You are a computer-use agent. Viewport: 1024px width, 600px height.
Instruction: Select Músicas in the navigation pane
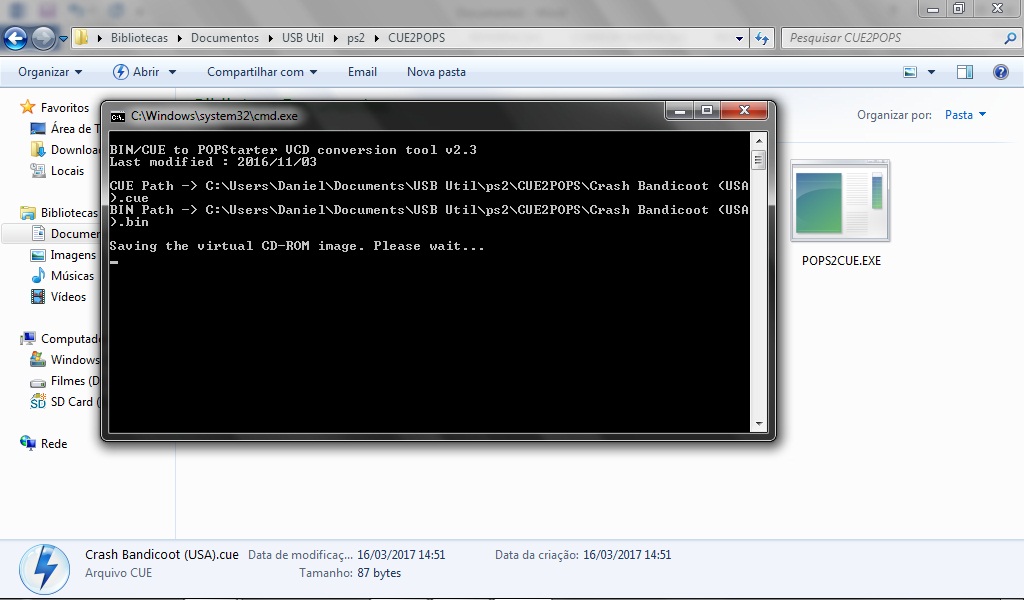click(72, 276)
